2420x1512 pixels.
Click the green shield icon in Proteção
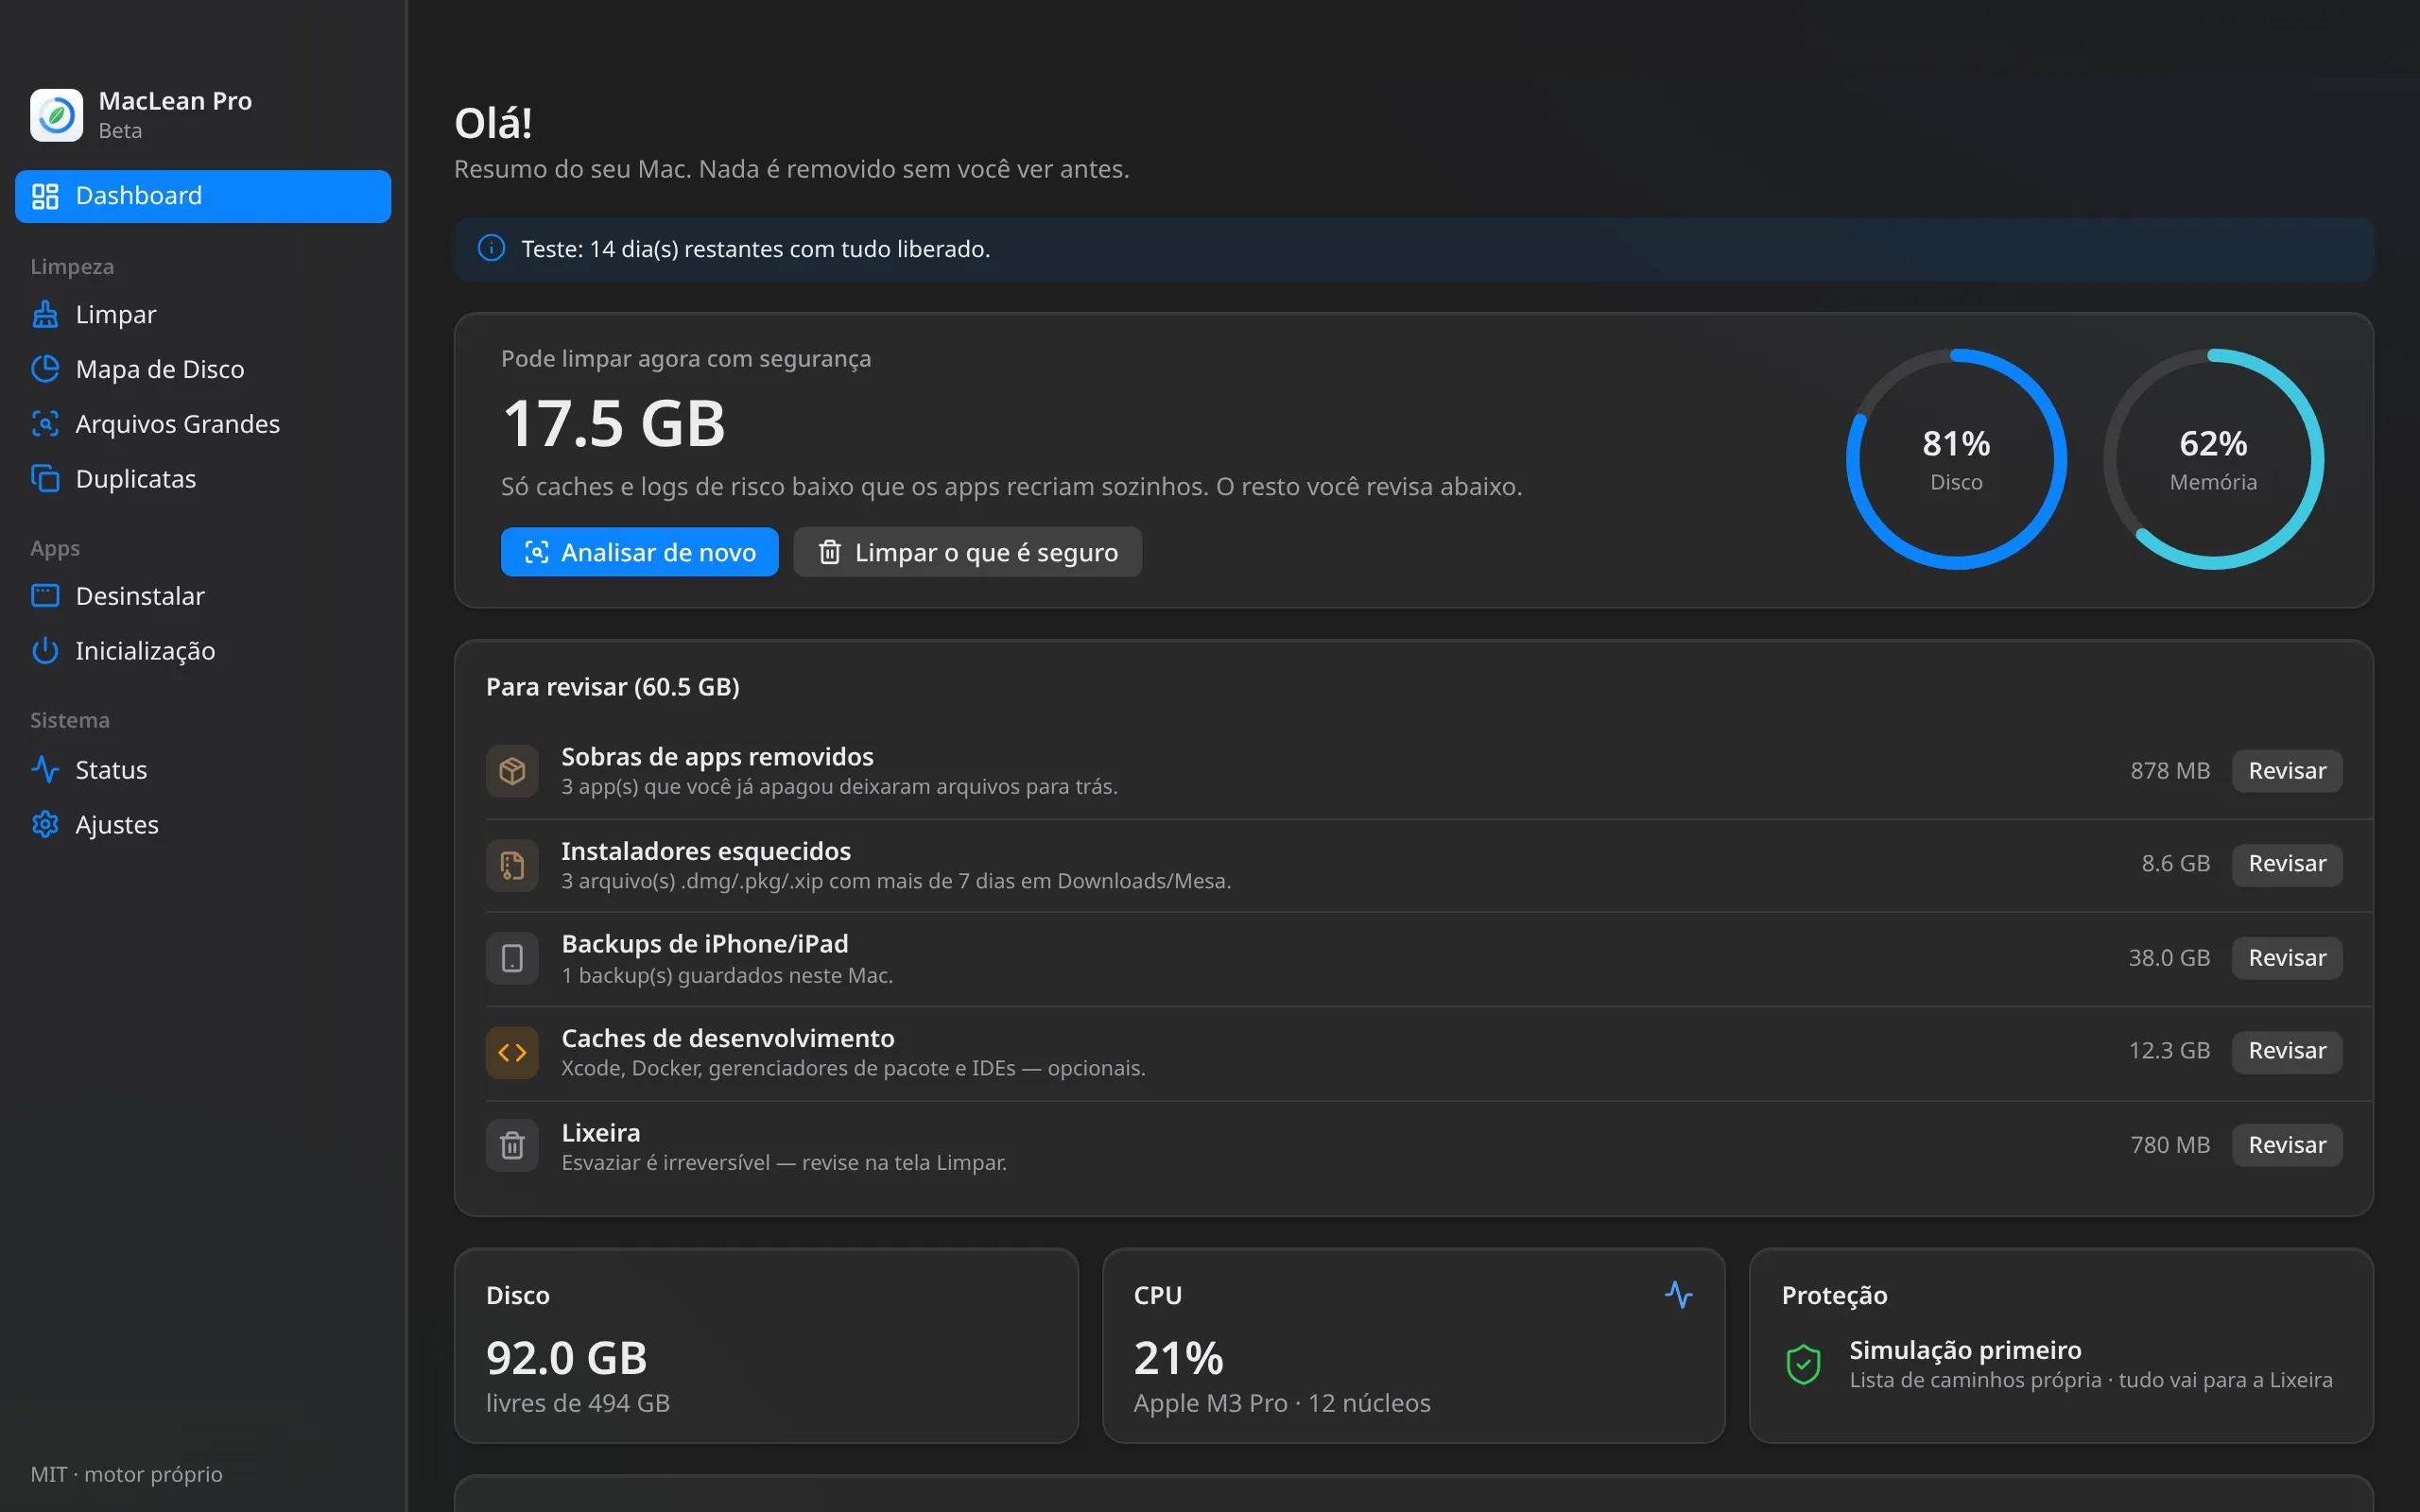(x=1803, y=1364)
